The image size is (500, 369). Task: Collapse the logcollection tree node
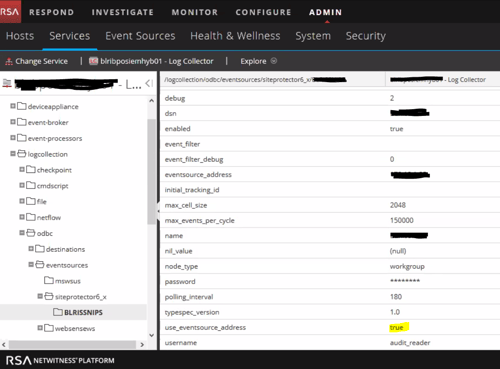coord(13,154)
